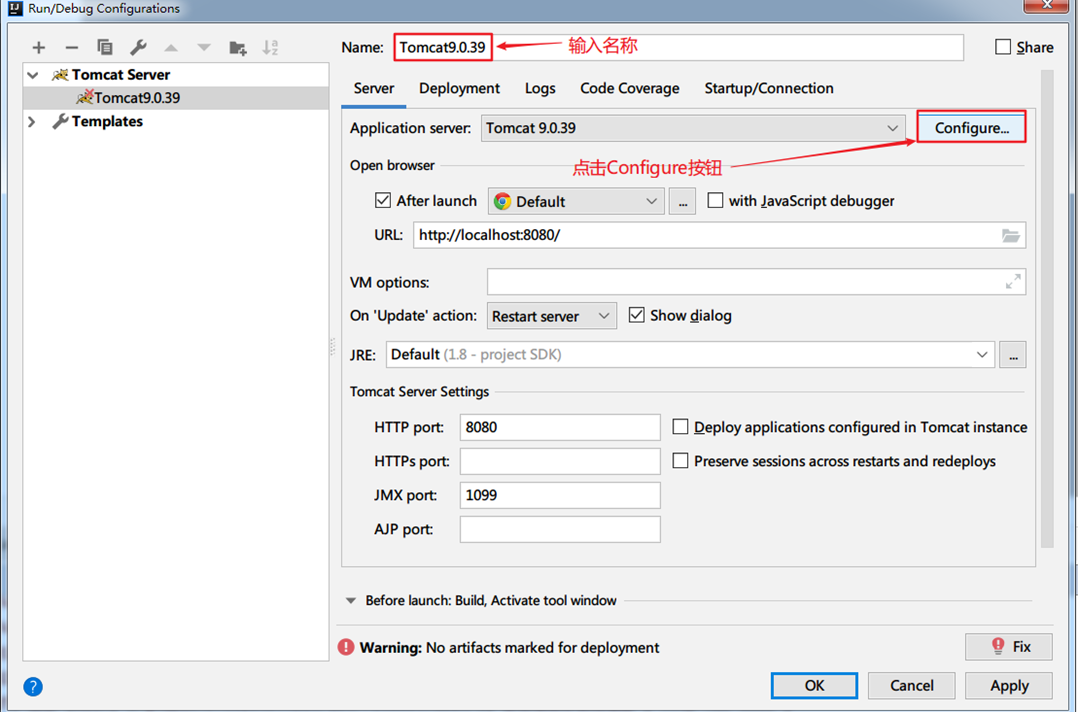Viewport: 1078px width, 712px height.
Task: Move configuration up arrow icon
Action: pos(170,47)
